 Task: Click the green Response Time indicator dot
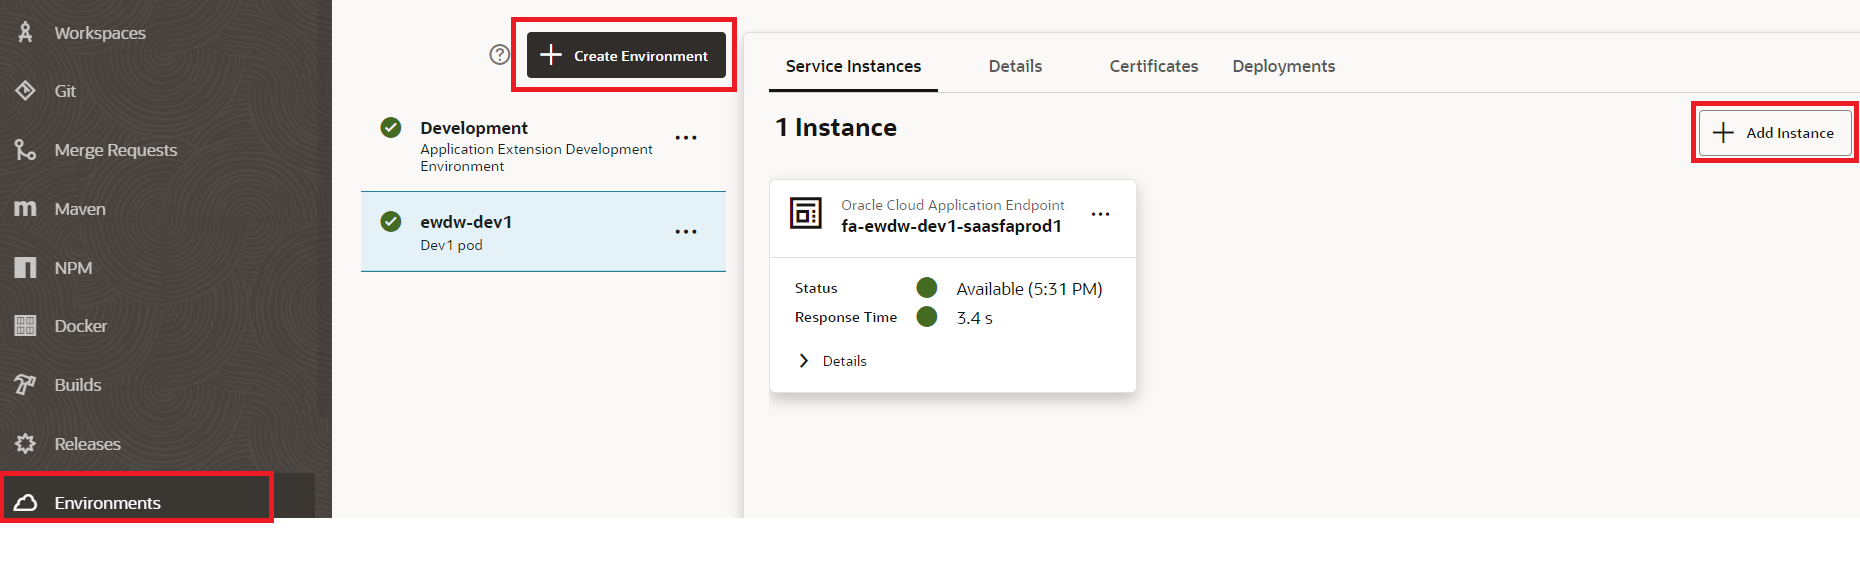point(927,317)
